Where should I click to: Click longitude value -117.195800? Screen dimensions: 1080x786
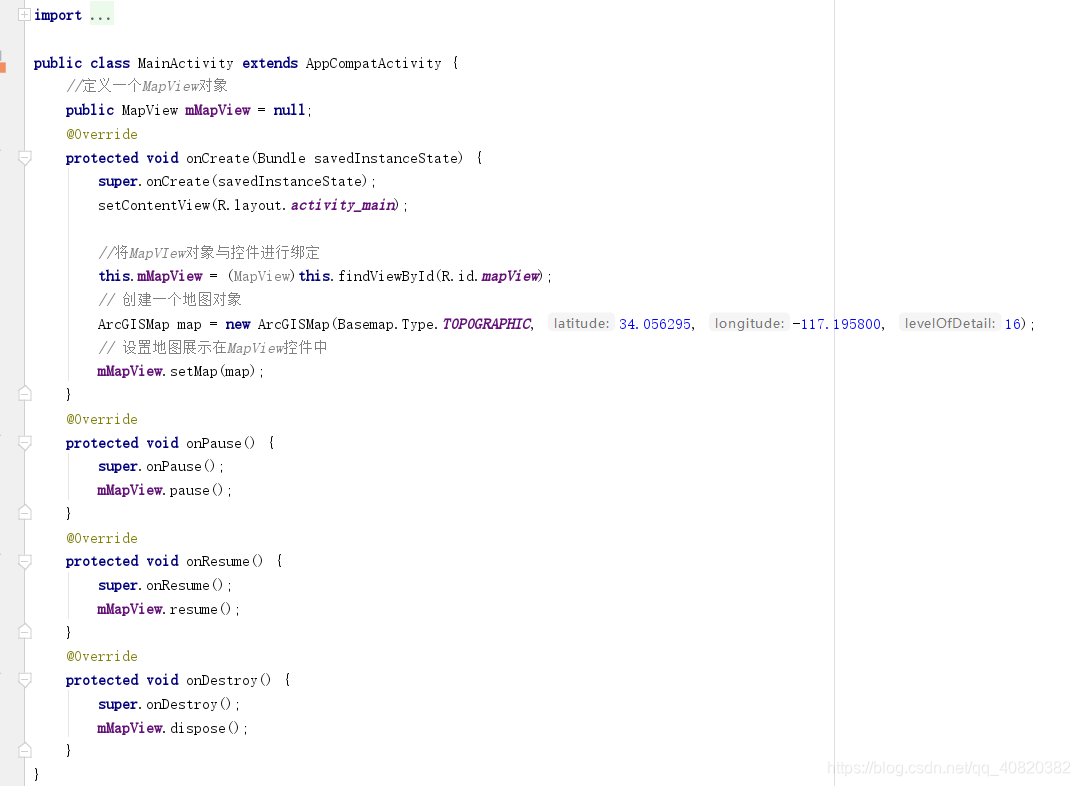click(837, 324)
